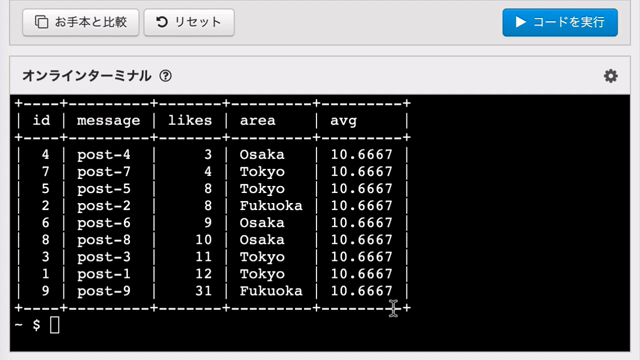This screenshot has width=640, height=360.
Task: Click likes value 11 in post-3 row
Action: (x=203, y=257)
